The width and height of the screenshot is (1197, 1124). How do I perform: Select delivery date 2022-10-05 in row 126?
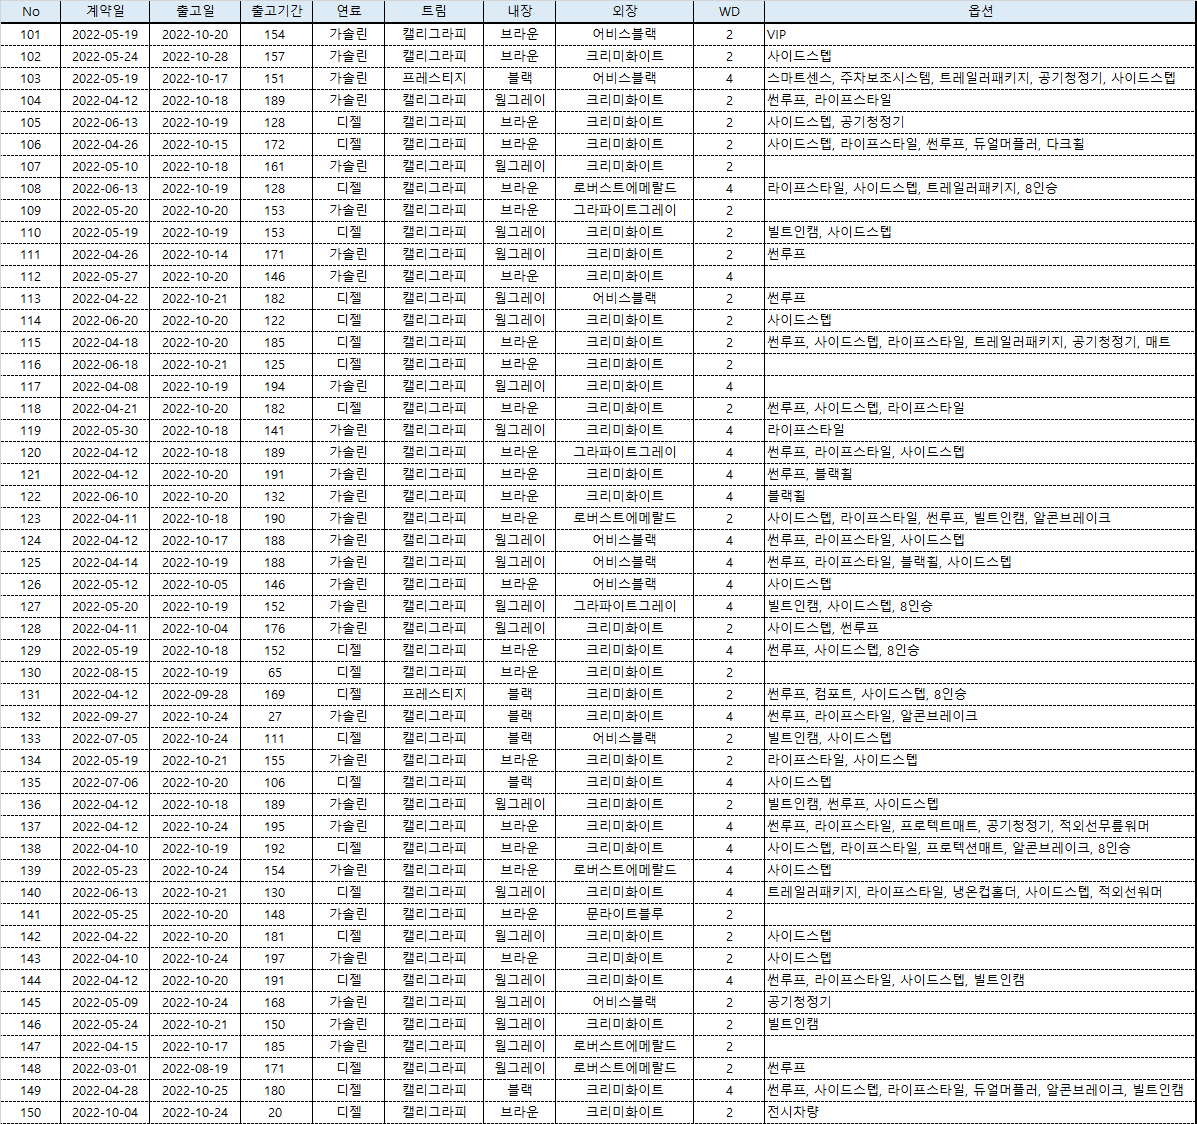coord(195,585)
